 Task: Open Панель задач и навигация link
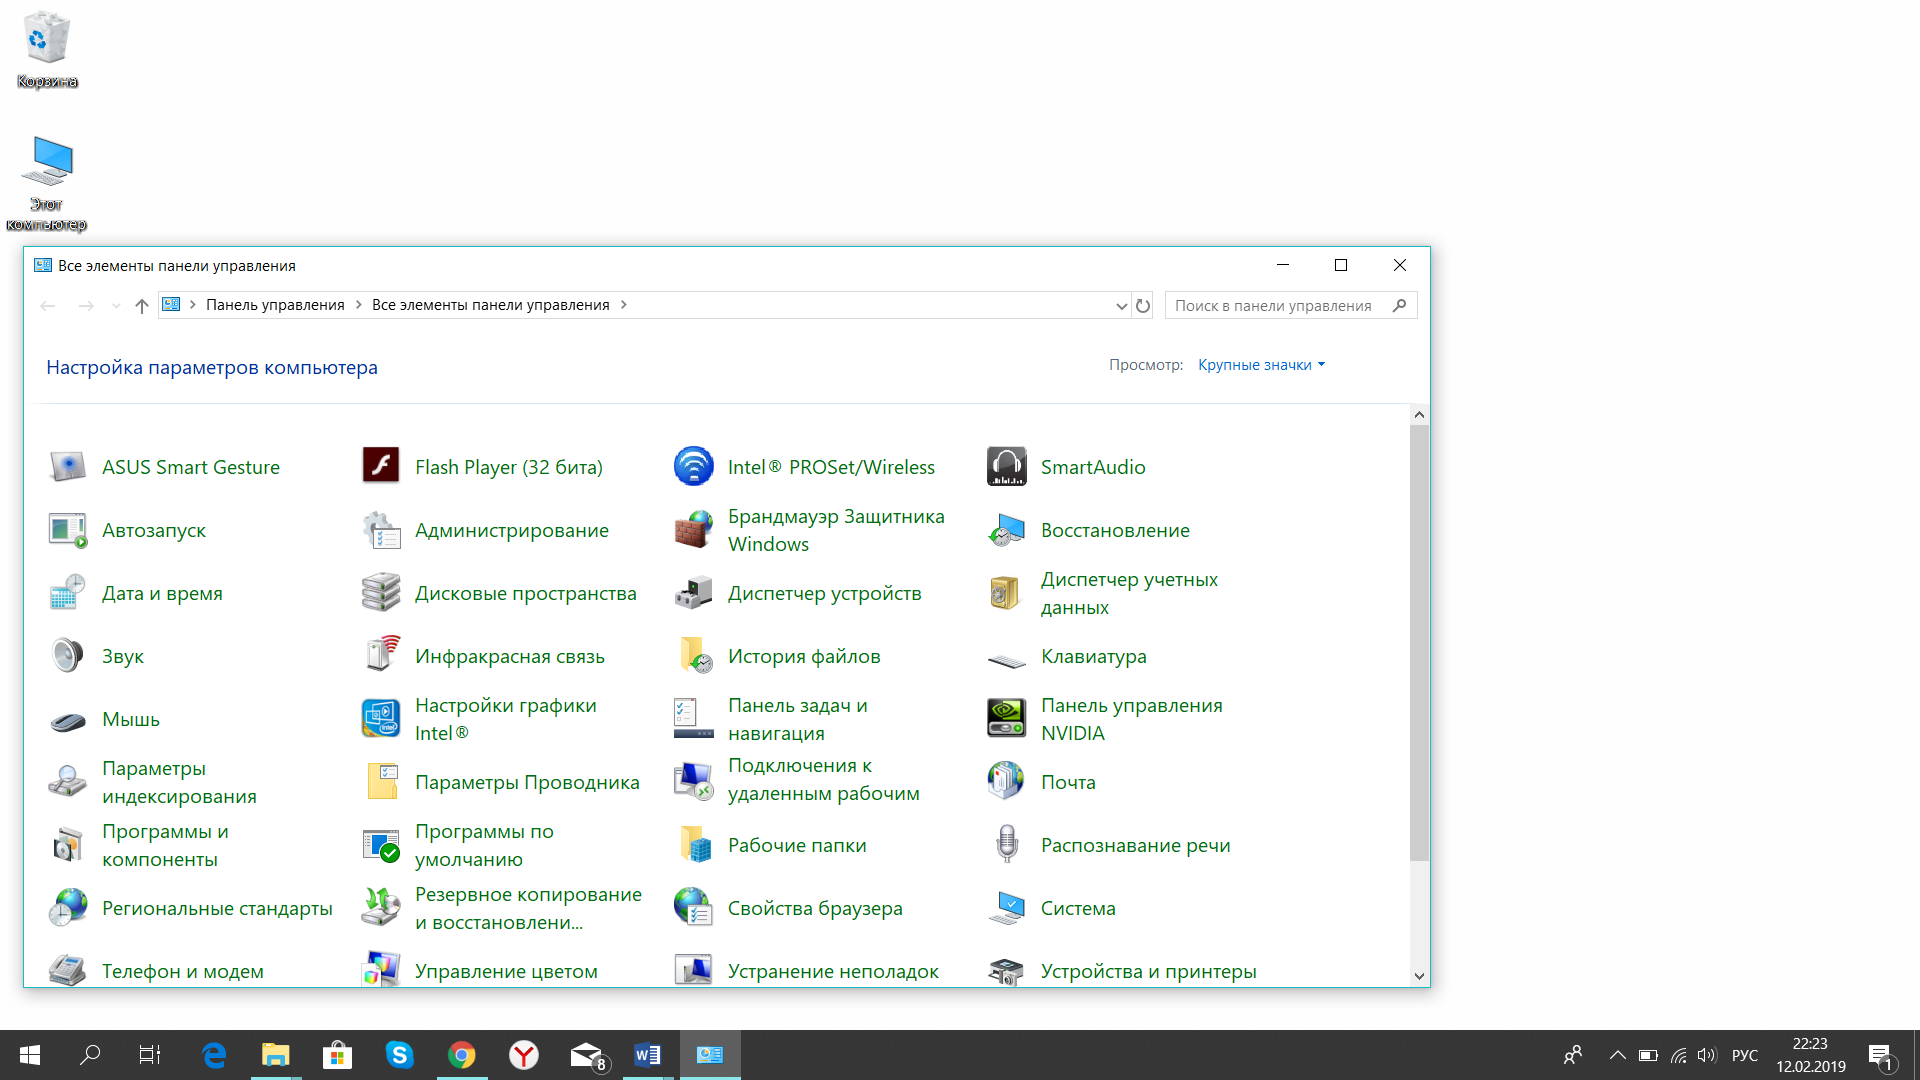pos(797,719)
